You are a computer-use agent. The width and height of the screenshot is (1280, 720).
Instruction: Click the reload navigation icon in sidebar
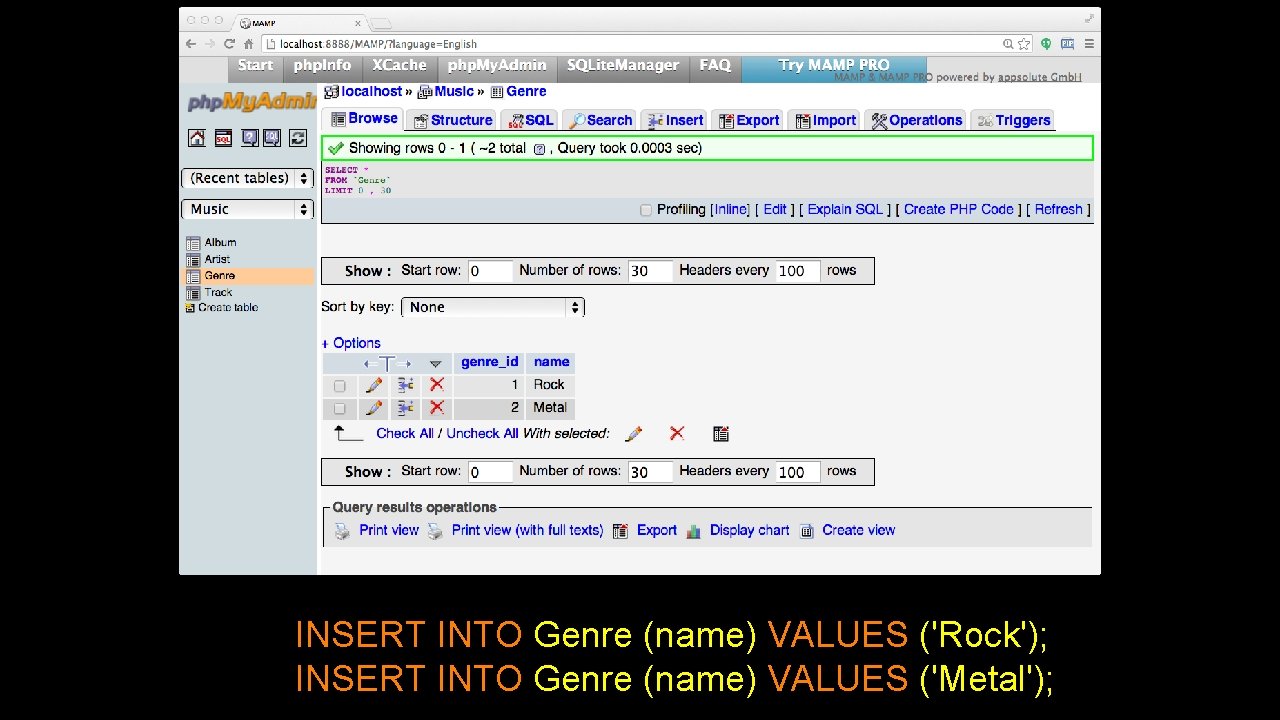point(297,138)
